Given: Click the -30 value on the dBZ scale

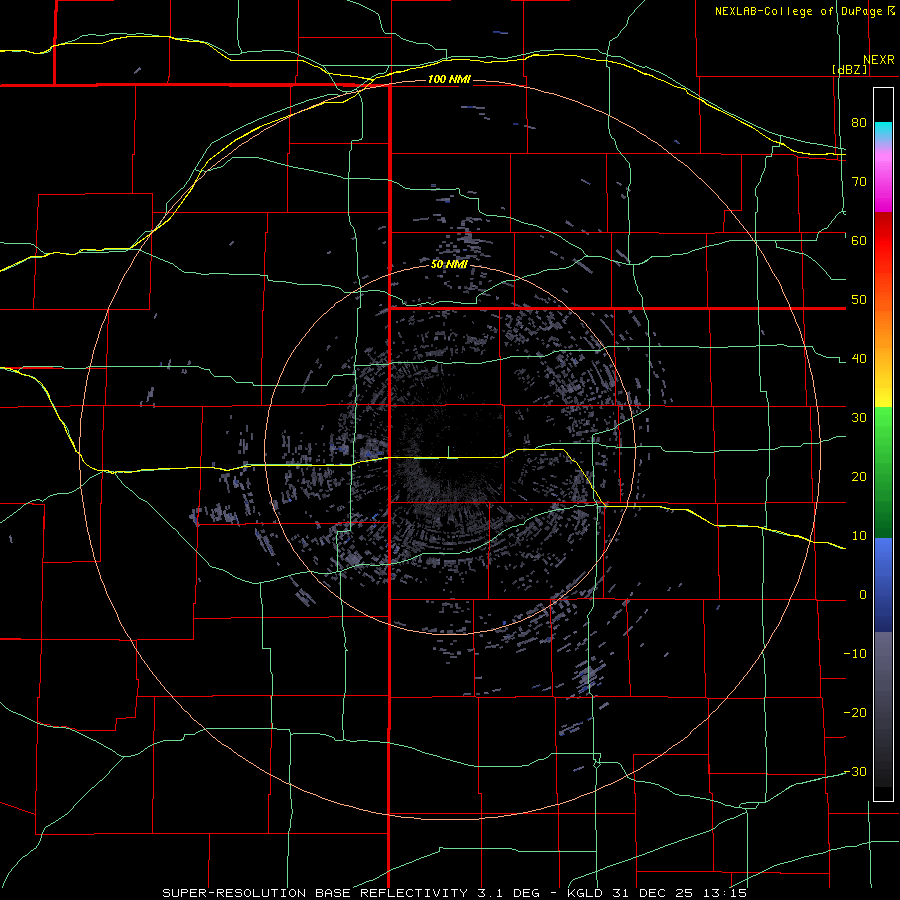Looking at the screenshot, I should point(855,772).
